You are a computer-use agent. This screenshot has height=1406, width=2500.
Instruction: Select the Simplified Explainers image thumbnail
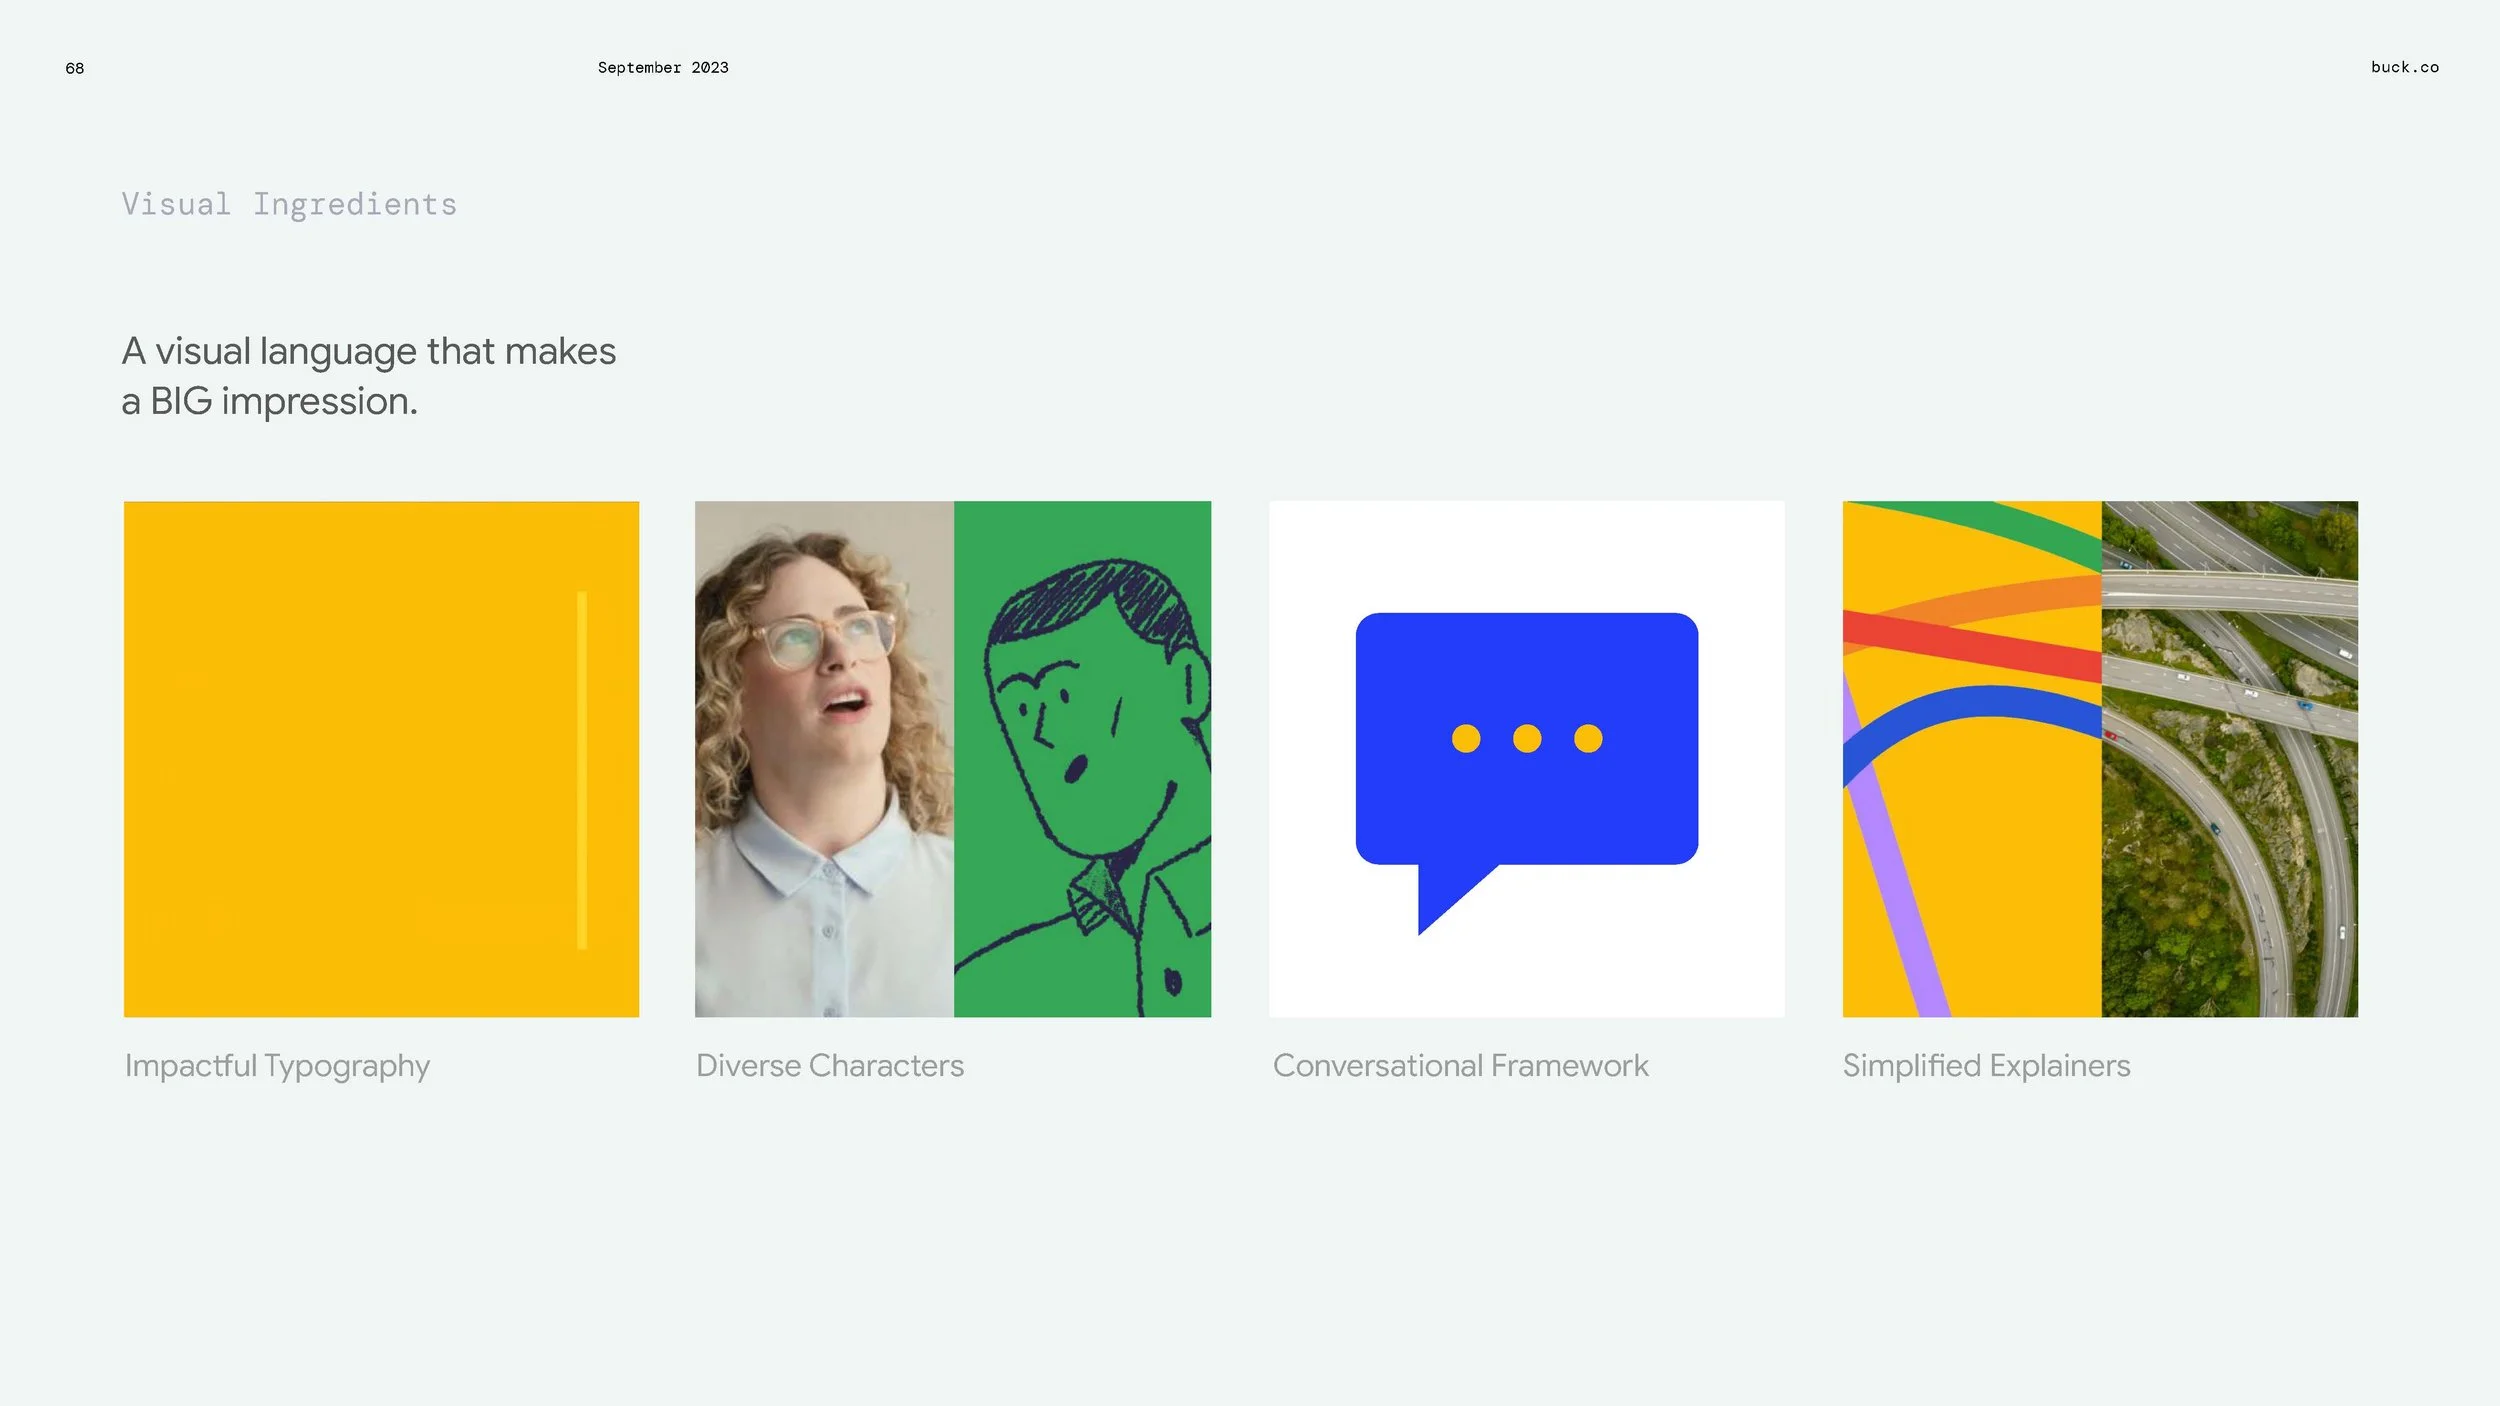click(2100, 759)
